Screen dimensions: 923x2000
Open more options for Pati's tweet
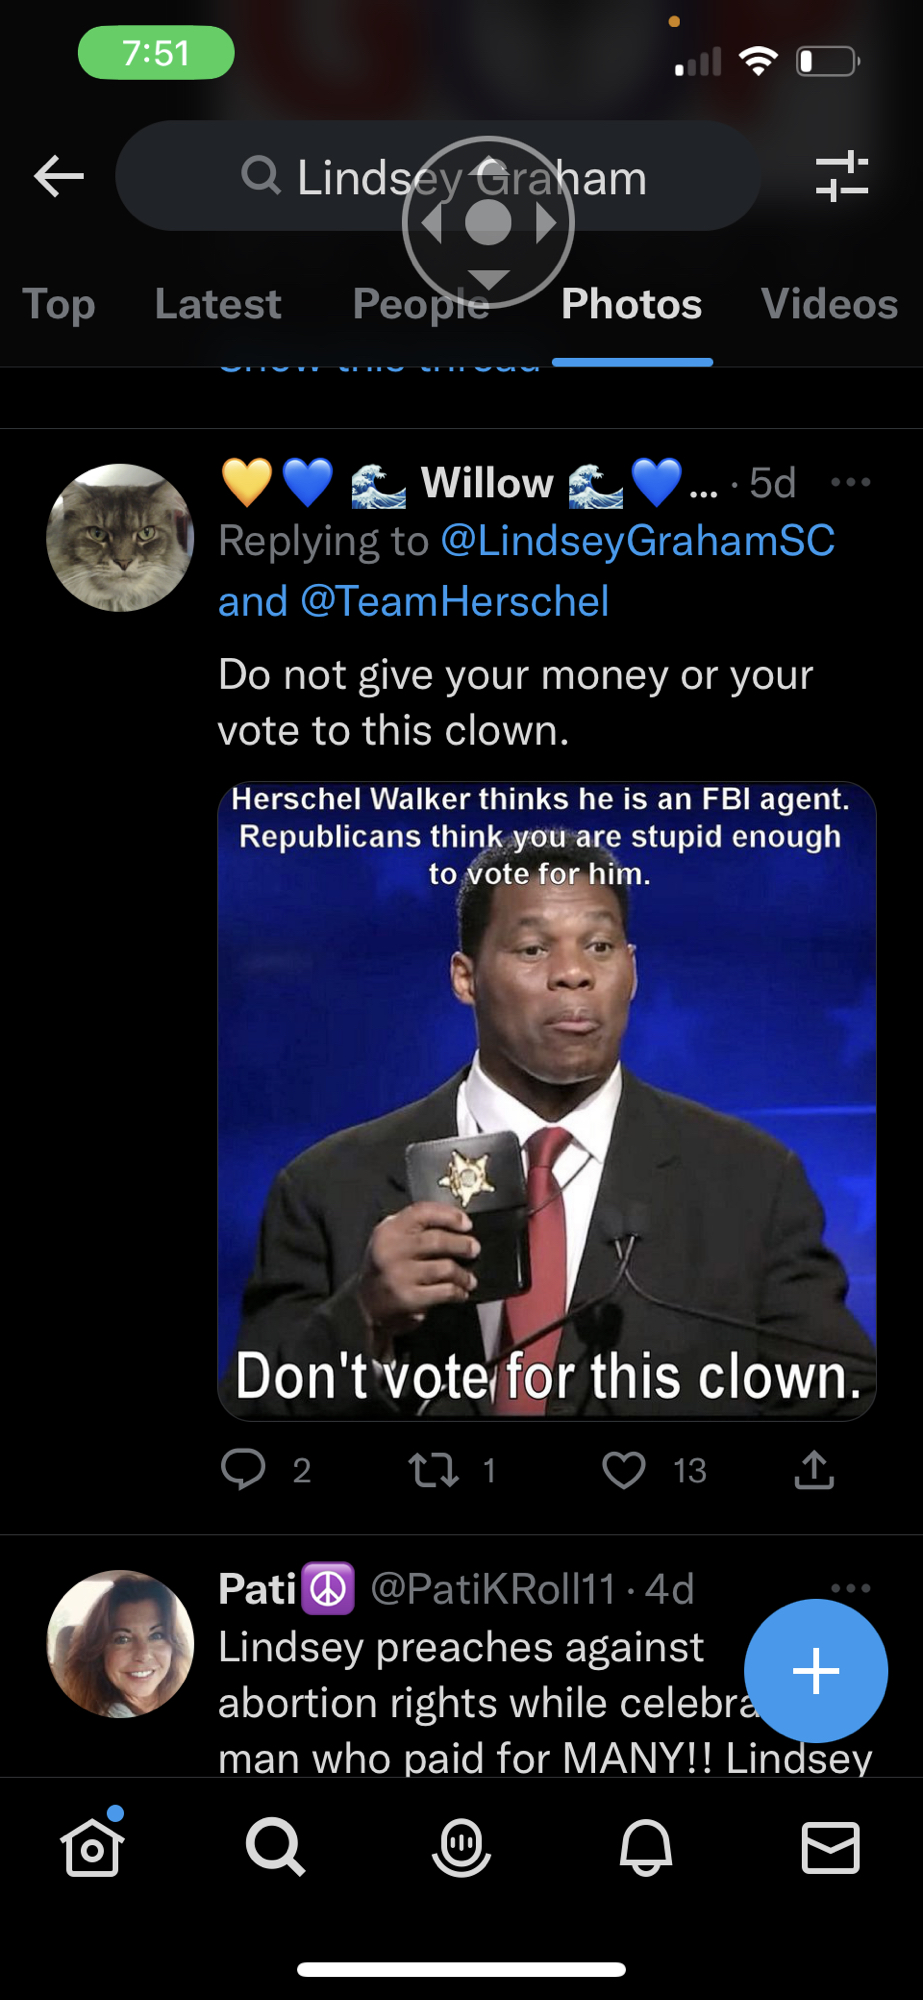coord(850,1588)
